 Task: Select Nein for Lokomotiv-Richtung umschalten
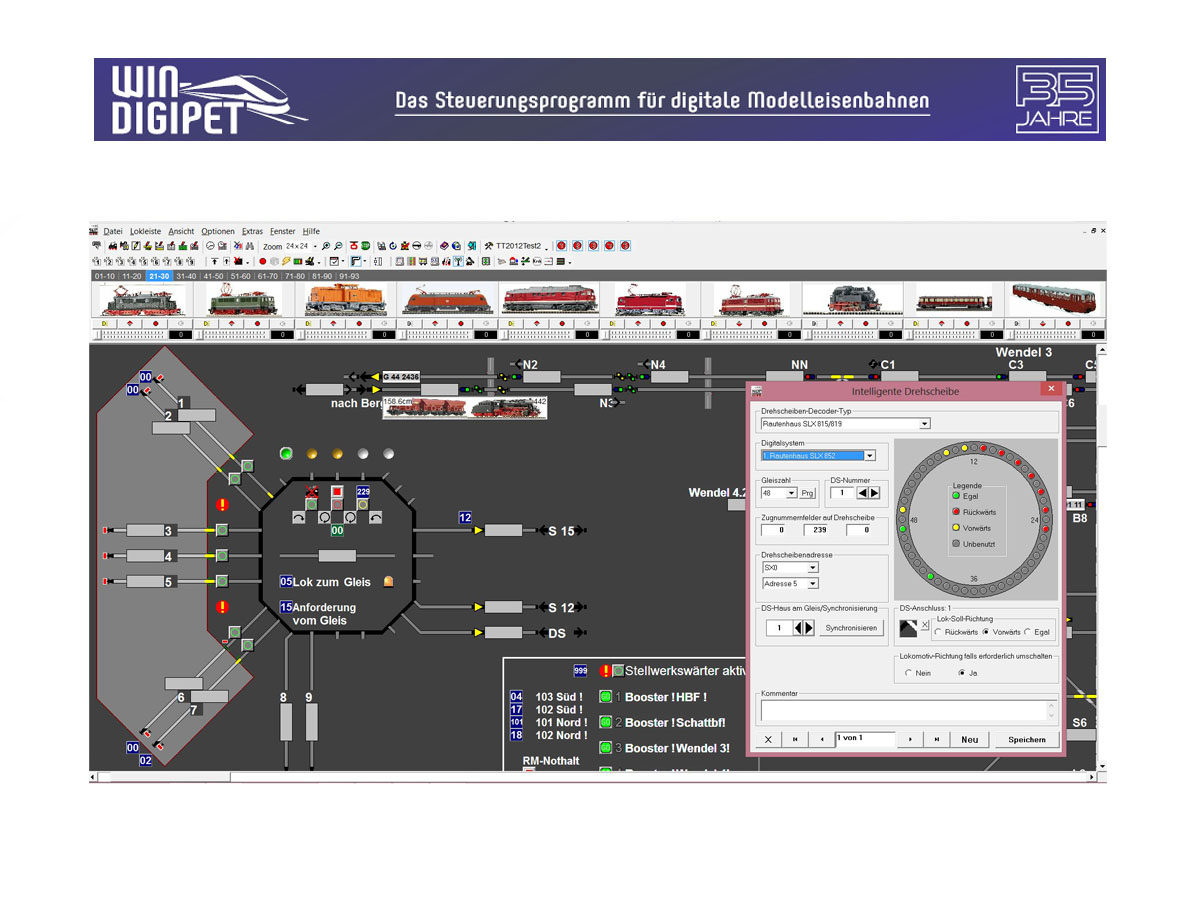tap(908, 673)
